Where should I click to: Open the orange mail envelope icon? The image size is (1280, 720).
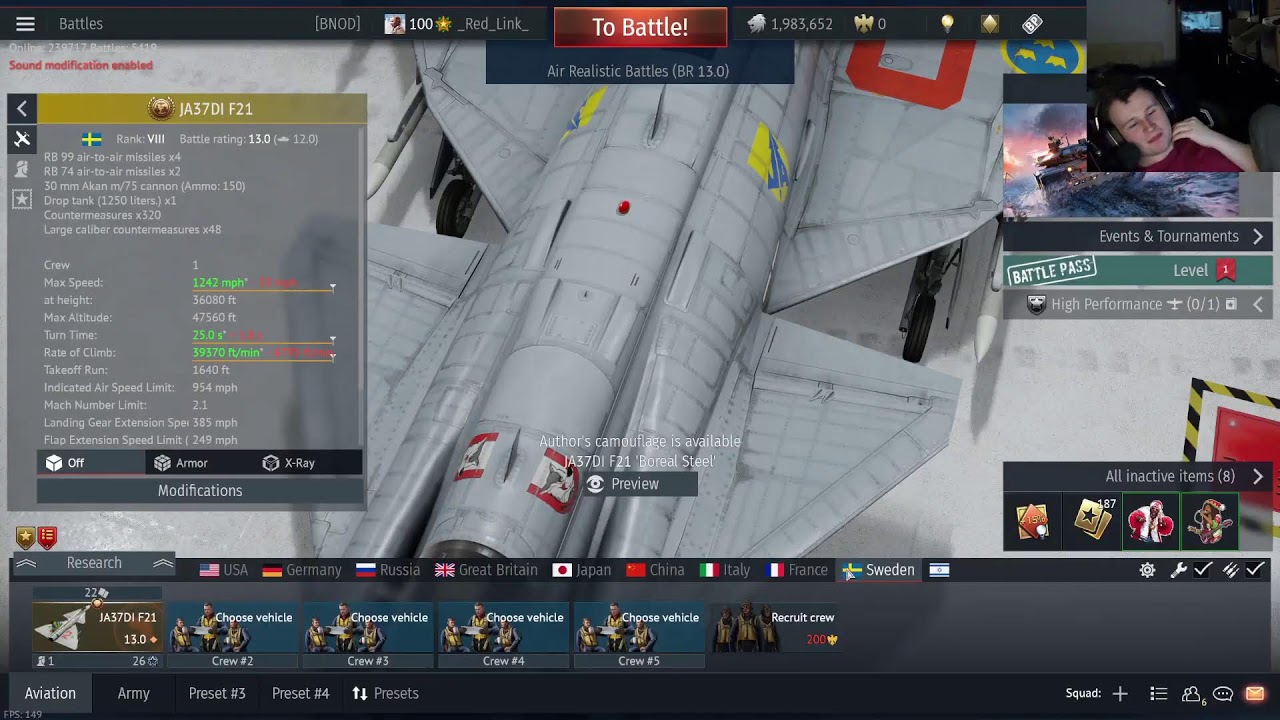(1255, 693)
